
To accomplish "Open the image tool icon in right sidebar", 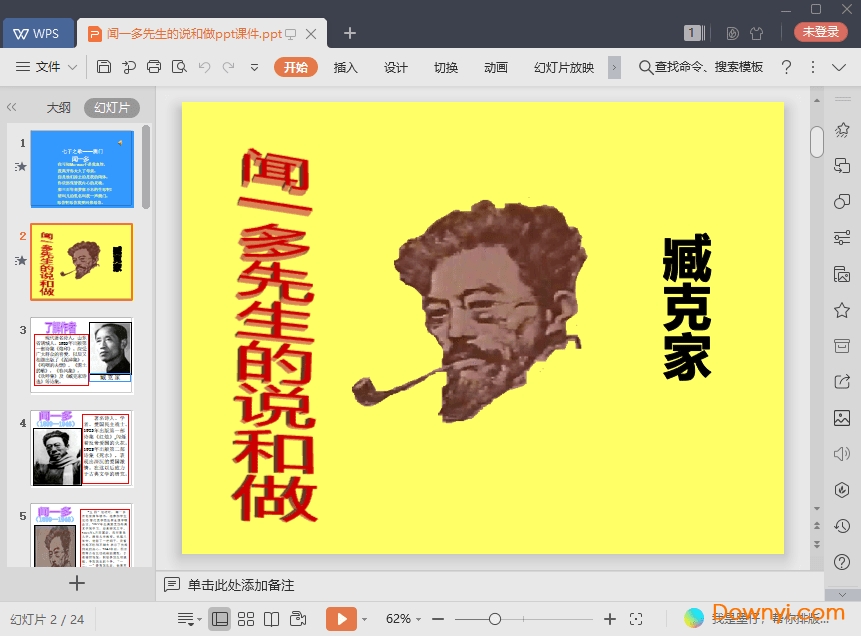I will click(x=844, y=418).
